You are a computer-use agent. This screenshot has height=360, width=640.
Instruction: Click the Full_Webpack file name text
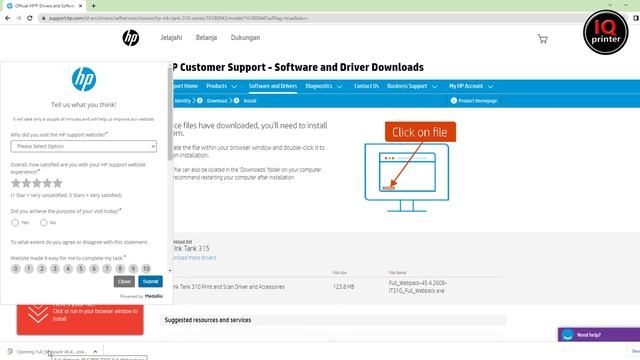(x=417, y=287)
